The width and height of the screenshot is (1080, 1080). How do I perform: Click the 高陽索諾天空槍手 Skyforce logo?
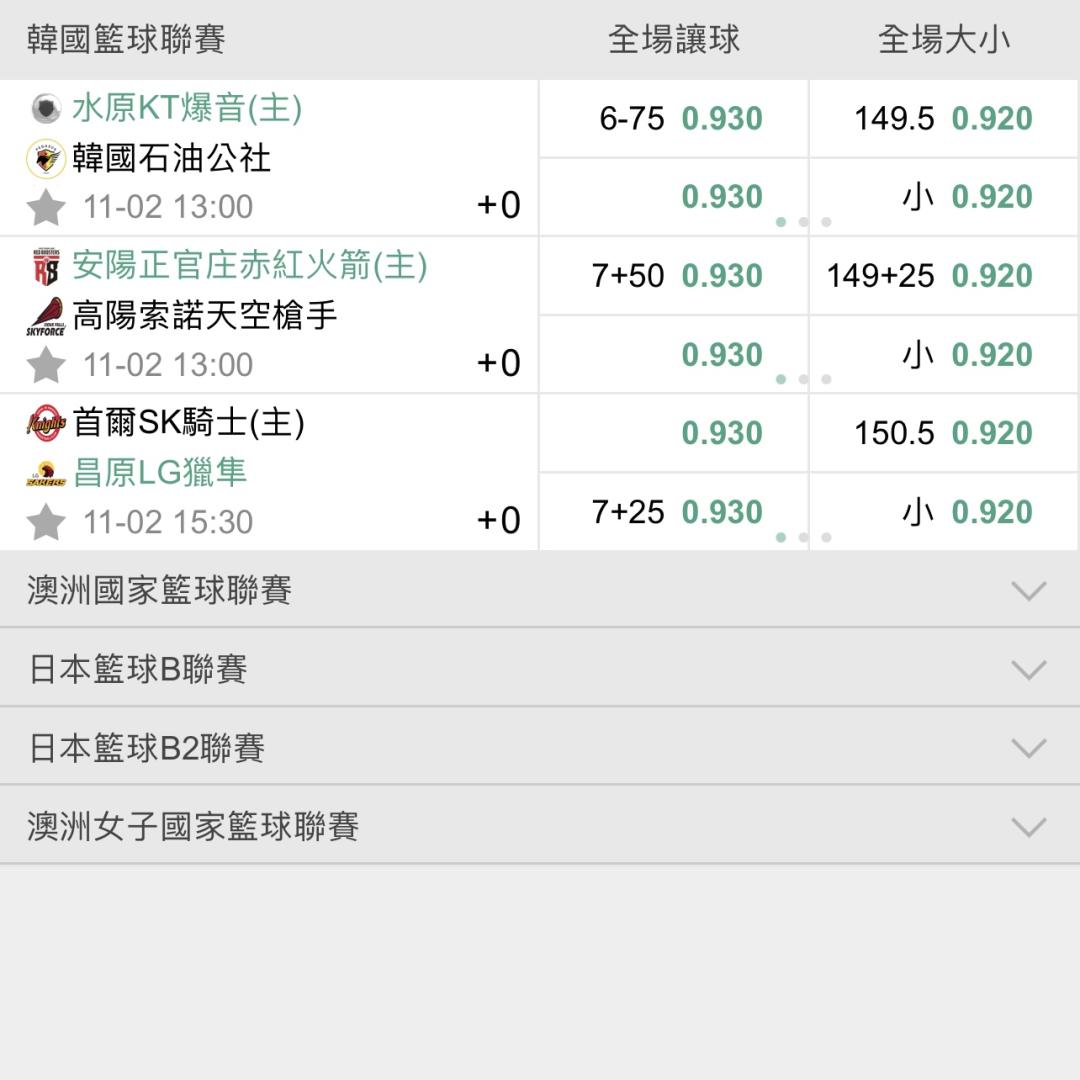click(45, 316)
